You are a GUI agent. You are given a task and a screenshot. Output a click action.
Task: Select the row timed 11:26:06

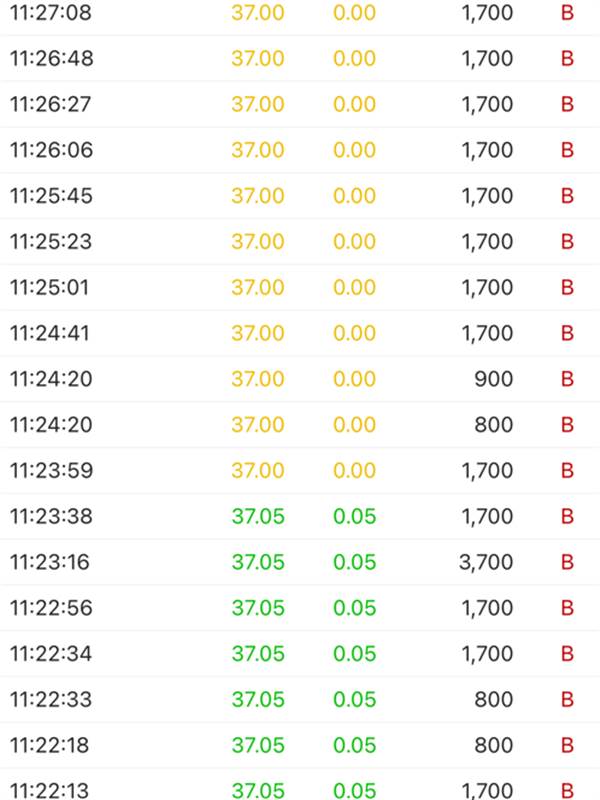click(x=300, y=150)
